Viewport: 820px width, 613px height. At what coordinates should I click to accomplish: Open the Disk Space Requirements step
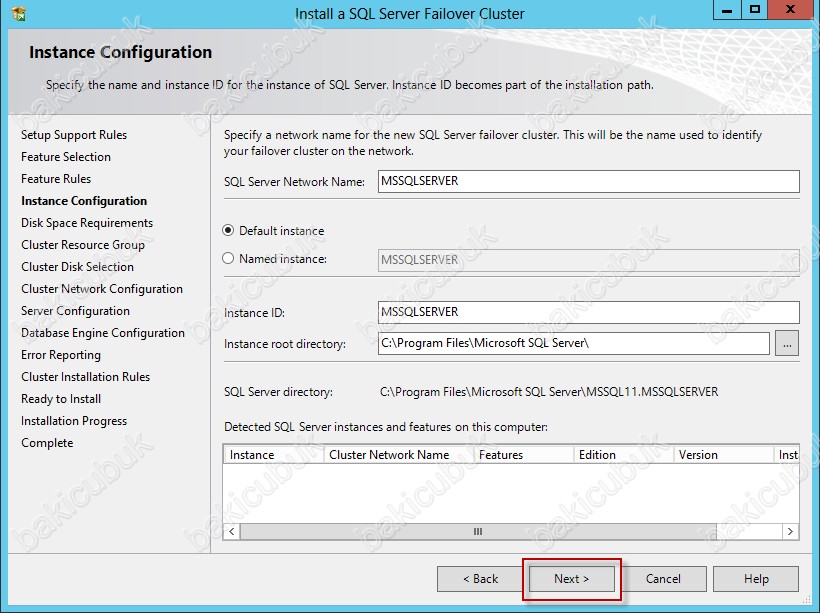87,223
